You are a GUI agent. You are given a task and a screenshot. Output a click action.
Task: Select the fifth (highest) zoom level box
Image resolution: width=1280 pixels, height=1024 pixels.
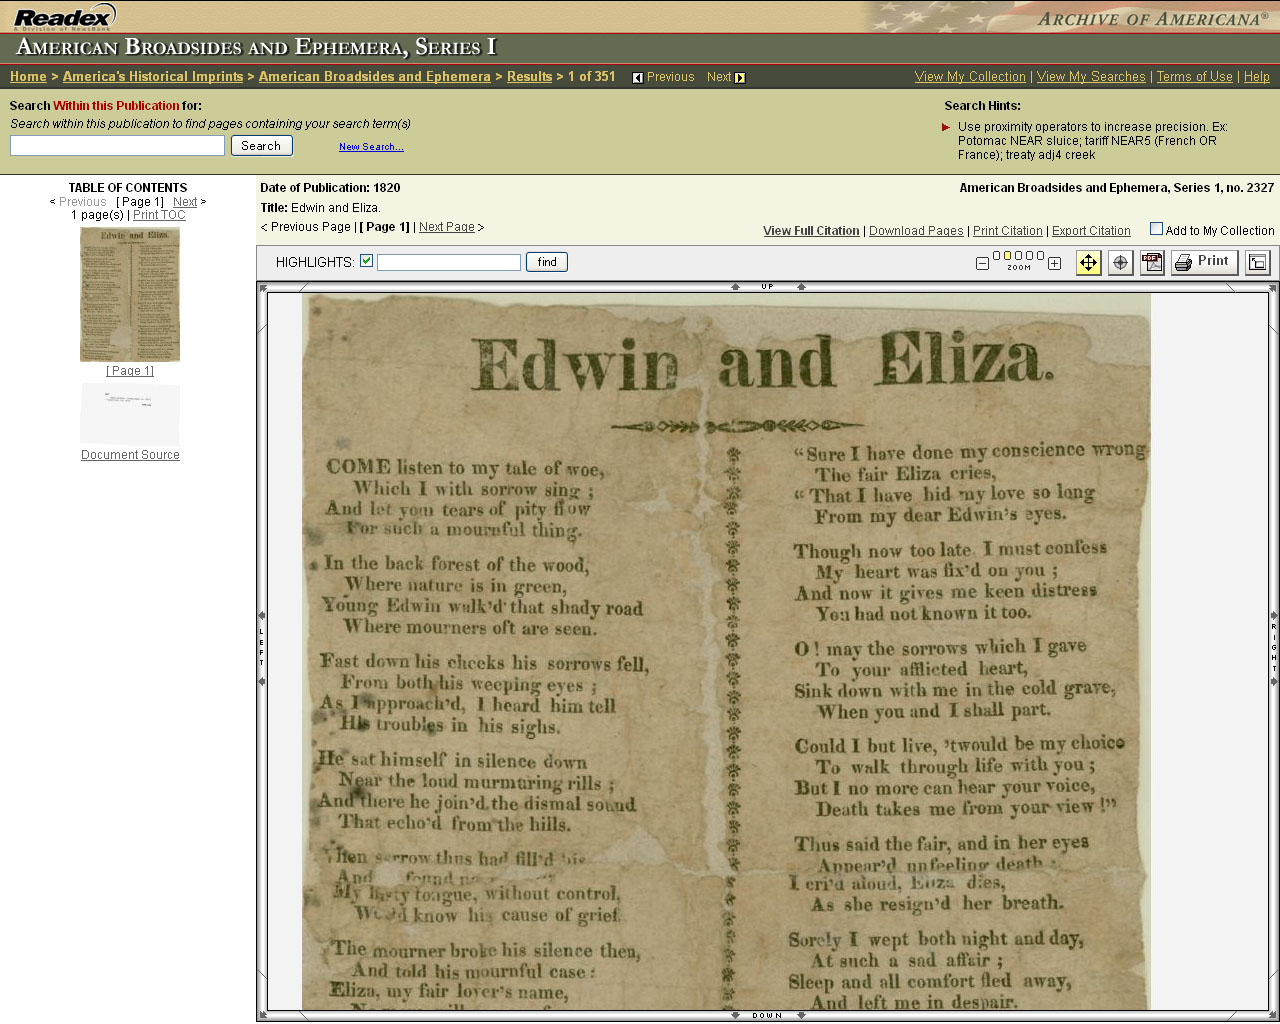[x=1041, y=256]
